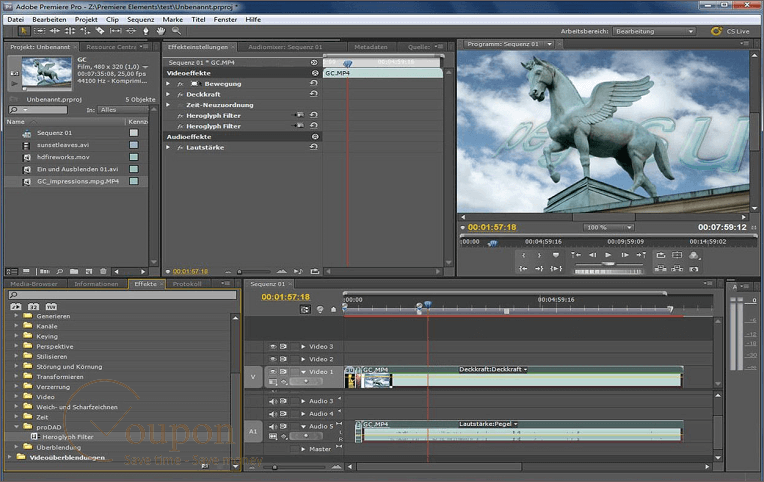Toggle Video 3 track eye visibility

(x=273, y=347)
